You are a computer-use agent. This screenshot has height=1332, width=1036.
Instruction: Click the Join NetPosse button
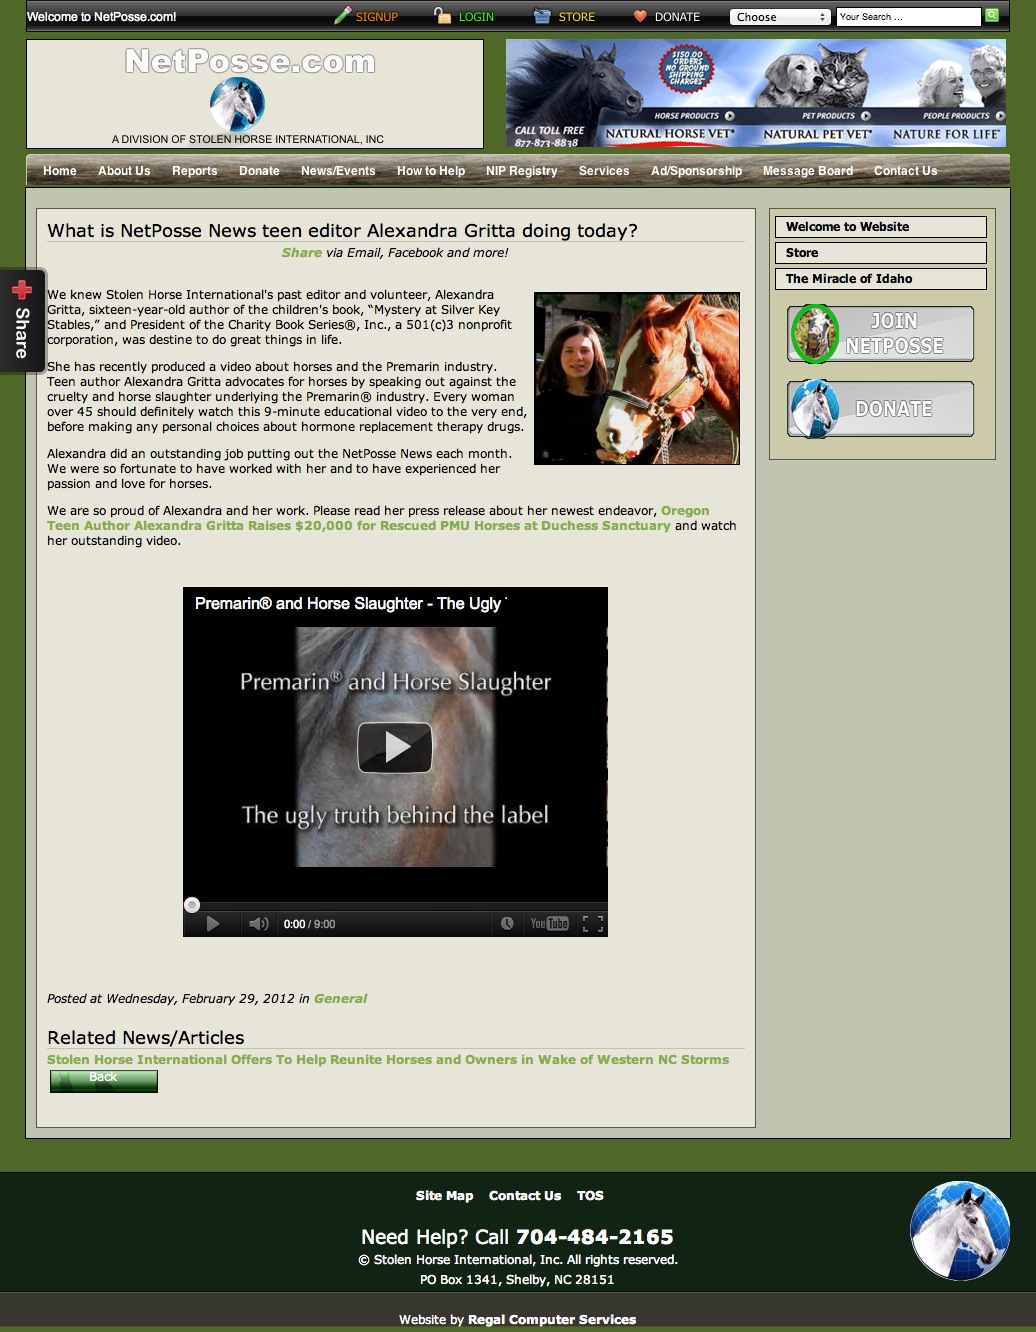pyautogui.click(x=880, y=334)
